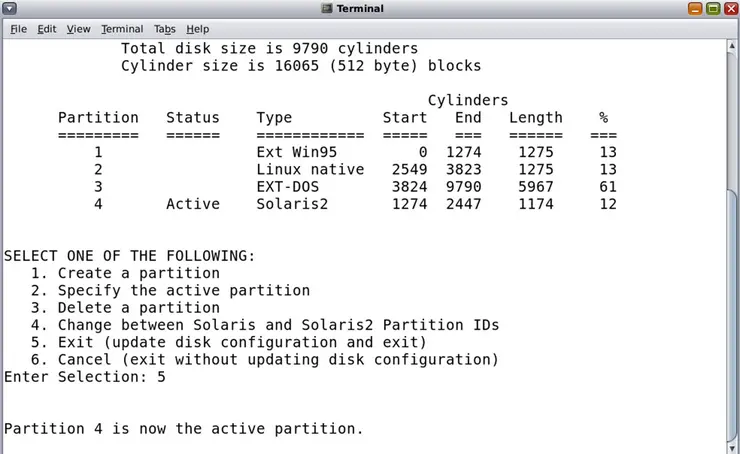The image size is (740, 454).
Task: Click the Active status text
Action: (192, 204)
